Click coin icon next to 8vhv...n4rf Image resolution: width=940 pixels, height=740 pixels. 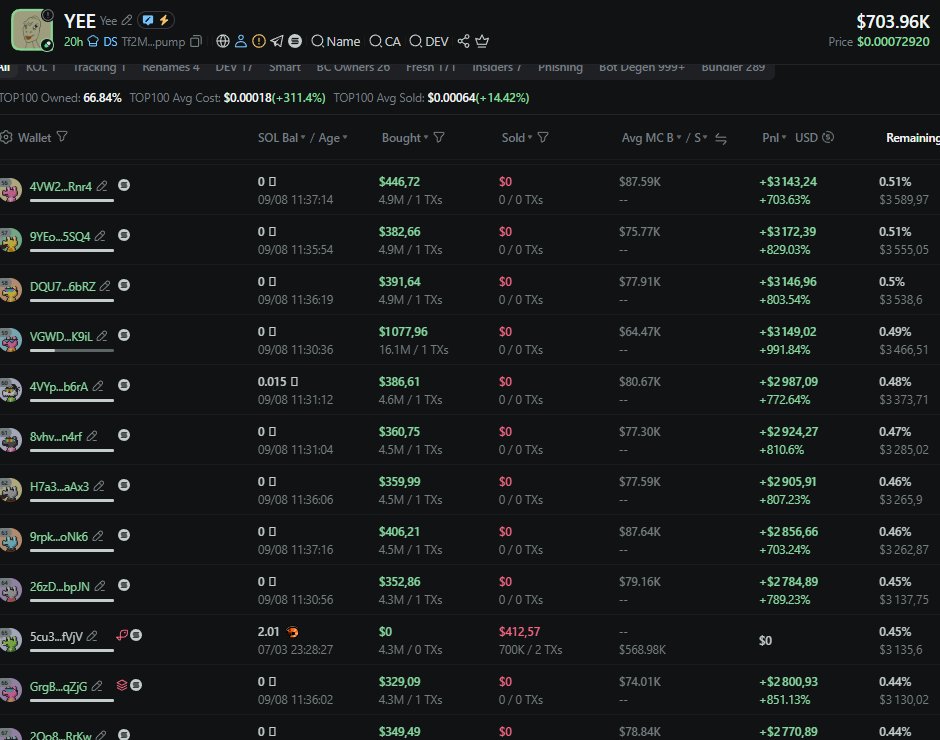(124, 435)
